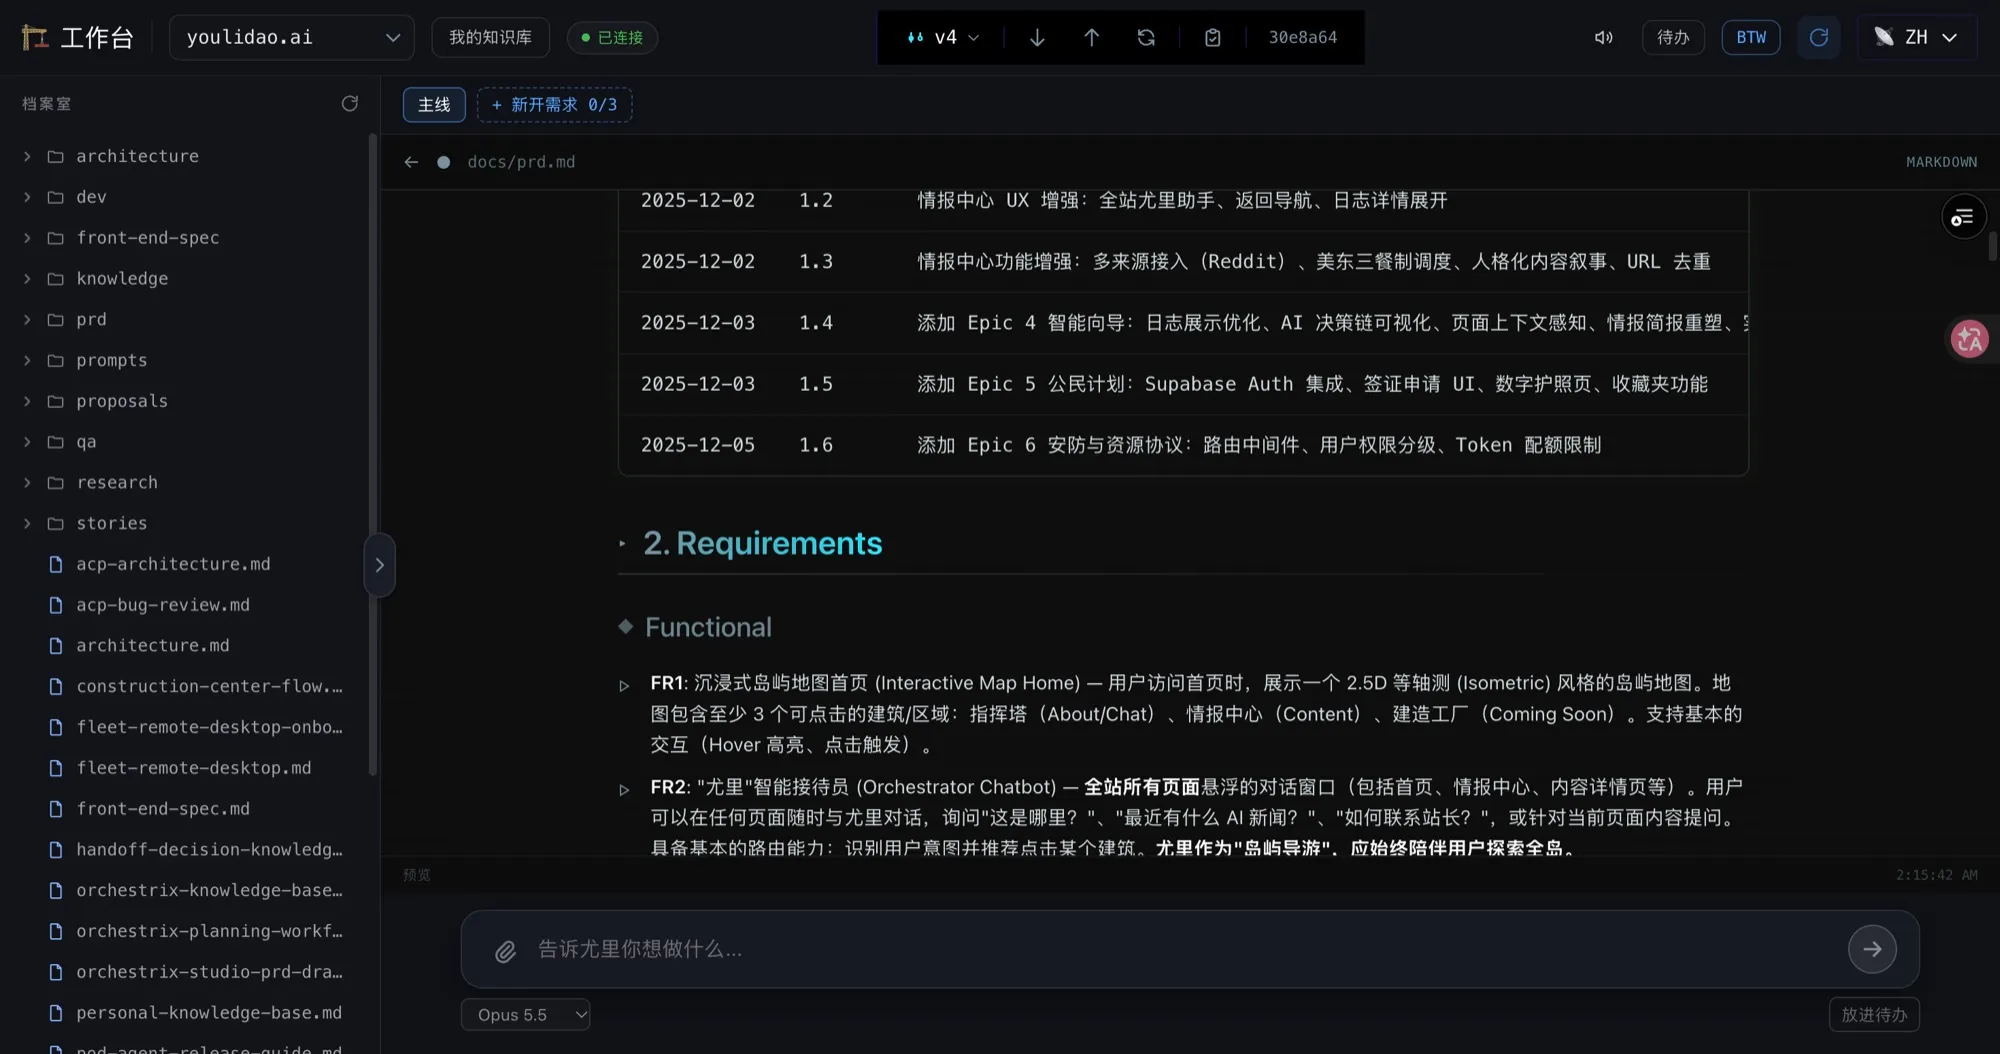Open orchestrix-studio-prd-dra… file
Viewport: 2000px width, 1054px height.
pyautogui.click(x=185, y=972)
